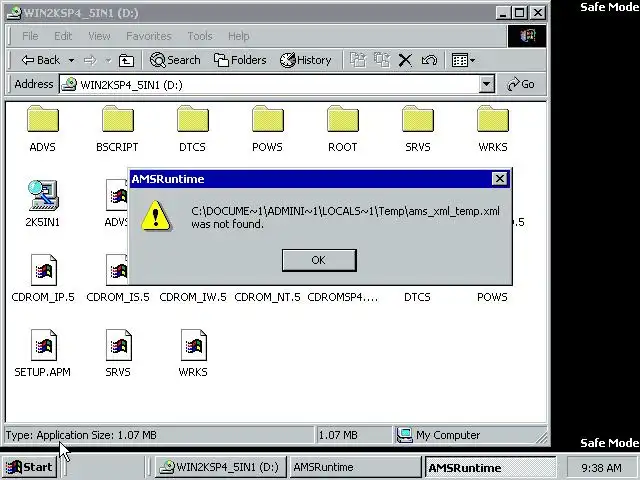
Task: Open the Views dropdown button
Action: click(x=463, y=60)
